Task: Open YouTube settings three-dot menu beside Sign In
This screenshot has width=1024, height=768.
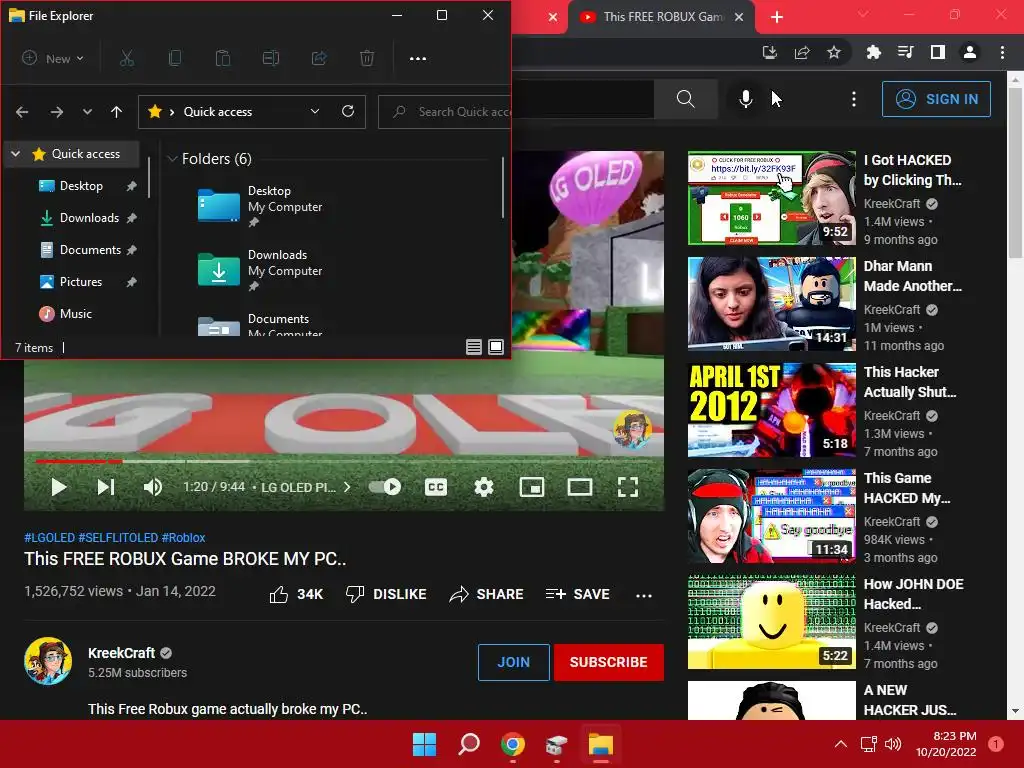Action: (x=854, y=99)
